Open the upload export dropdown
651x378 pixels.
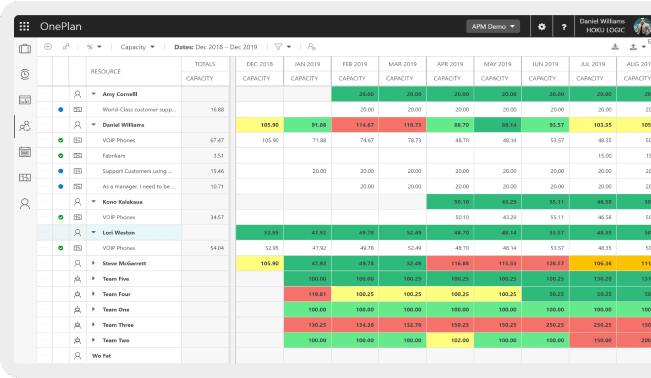(x=637, y=47)
